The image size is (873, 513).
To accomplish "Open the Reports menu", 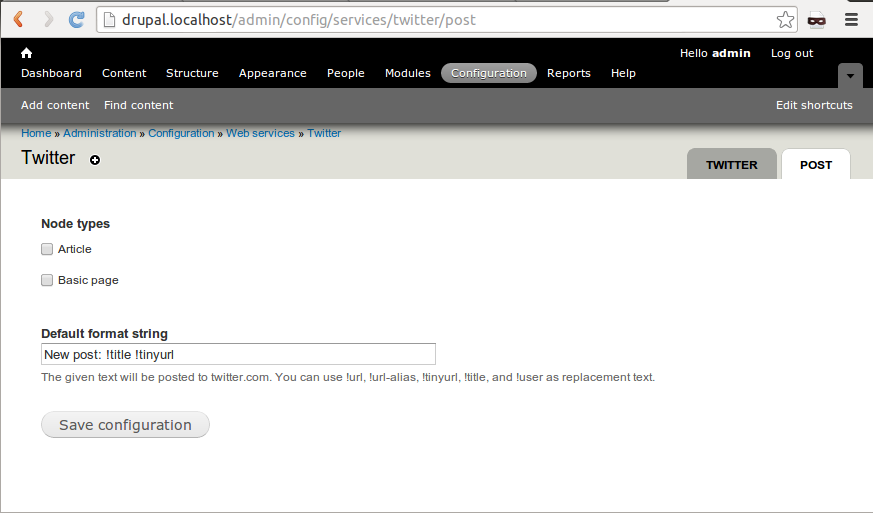I will tap(568, 73).
